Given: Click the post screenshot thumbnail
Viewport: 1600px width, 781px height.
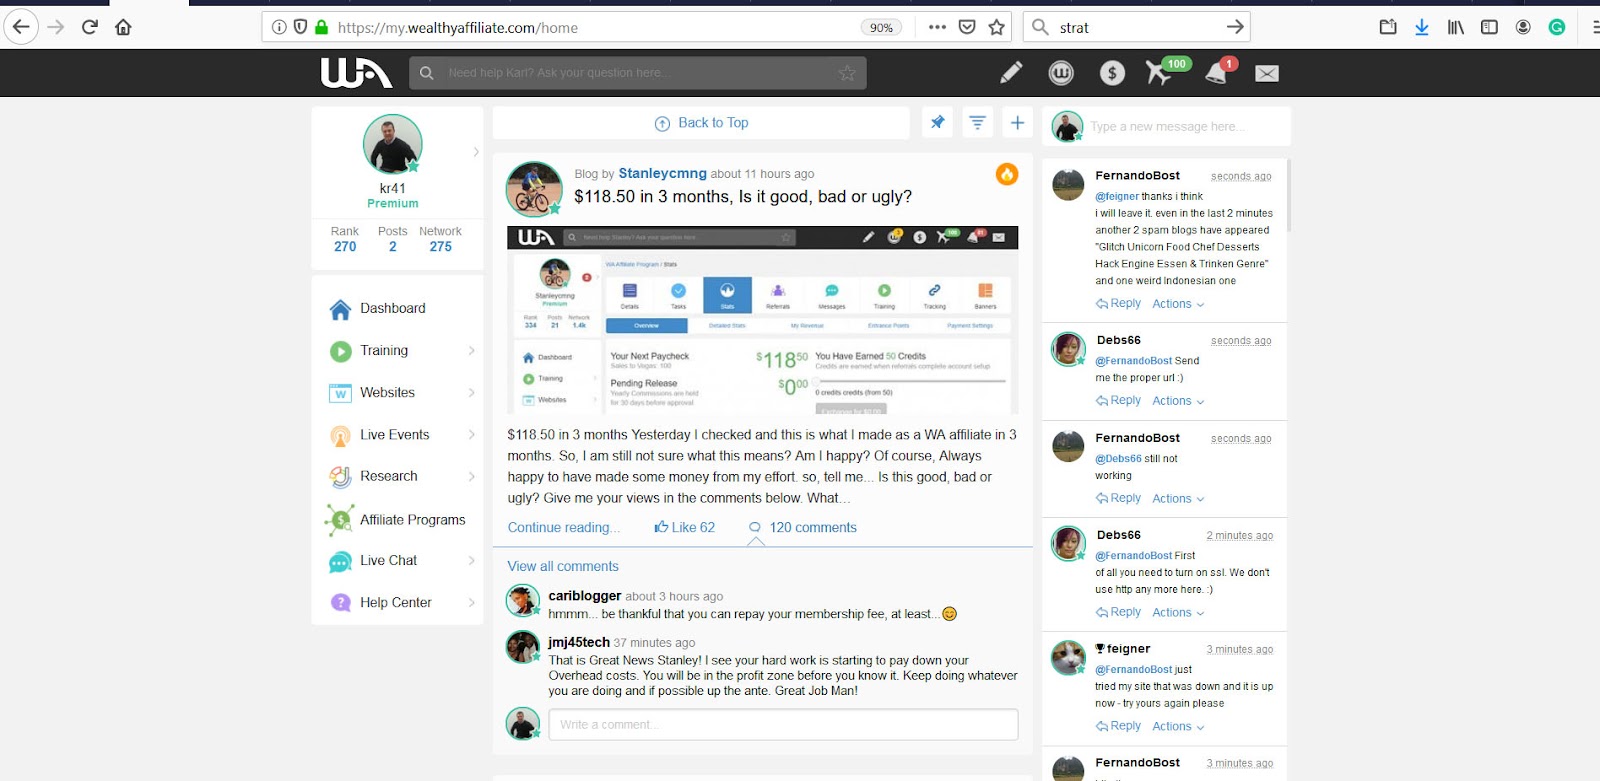Looking at the screenshot, I should click(763, 320).
